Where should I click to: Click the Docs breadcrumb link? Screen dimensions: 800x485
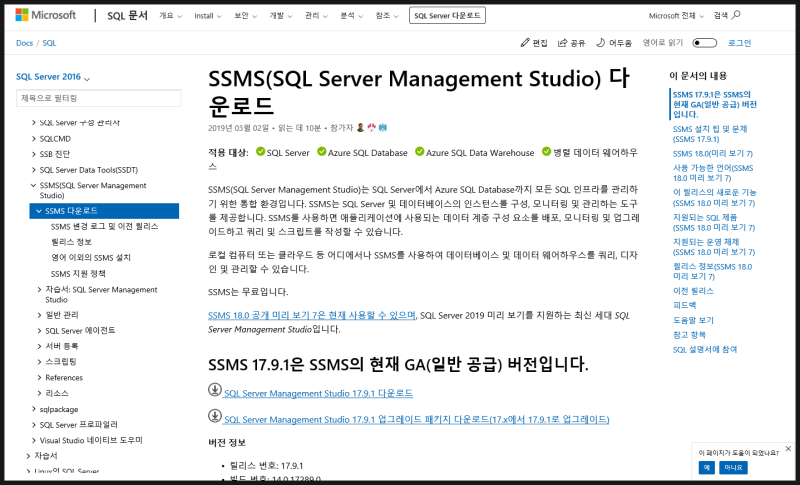click(x=24, y=43)
